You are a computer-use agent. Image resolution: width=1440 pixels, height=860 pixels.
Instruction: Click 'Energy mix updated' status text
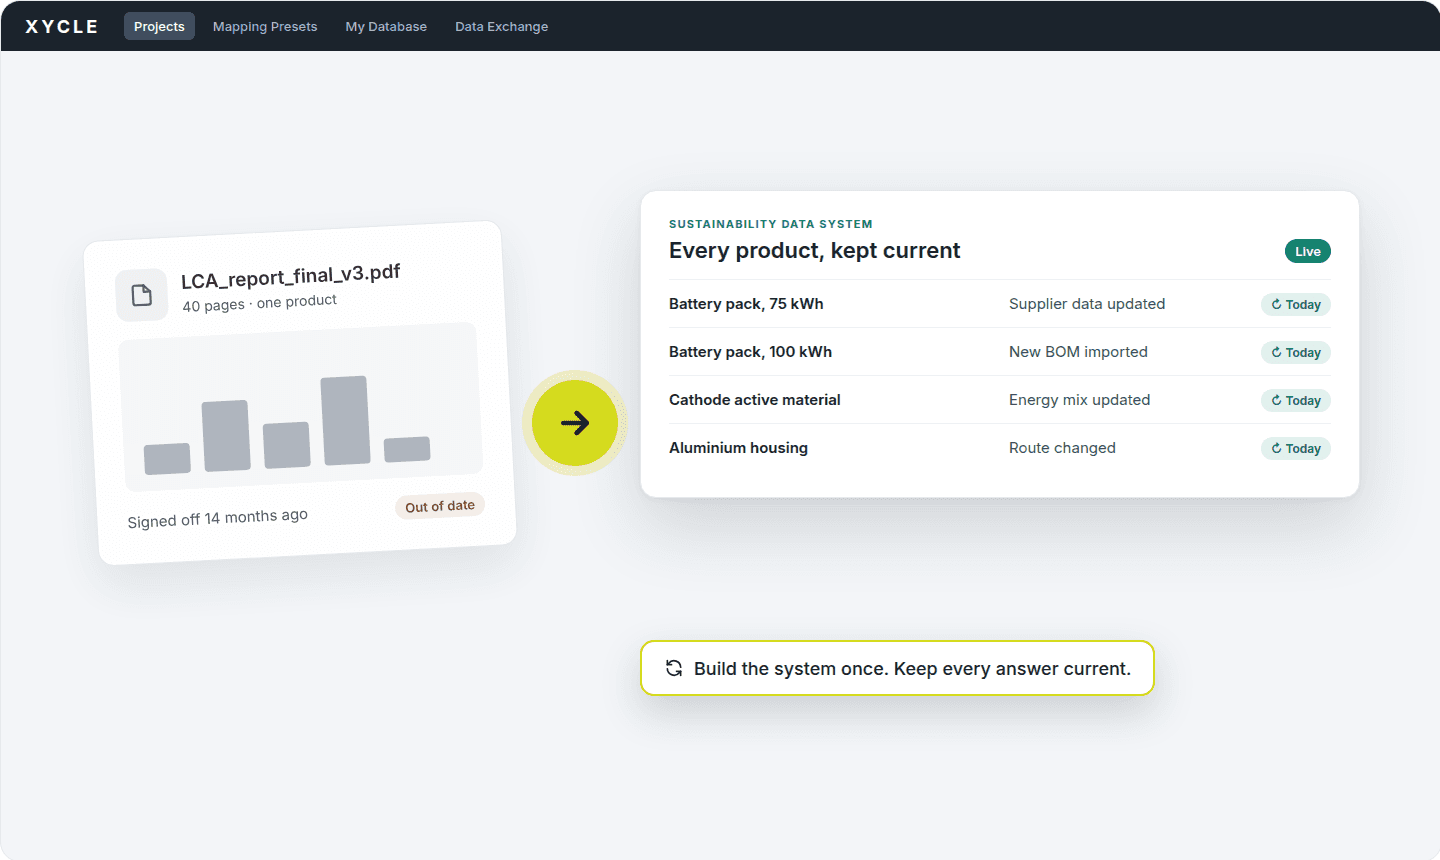[1079, 400]
